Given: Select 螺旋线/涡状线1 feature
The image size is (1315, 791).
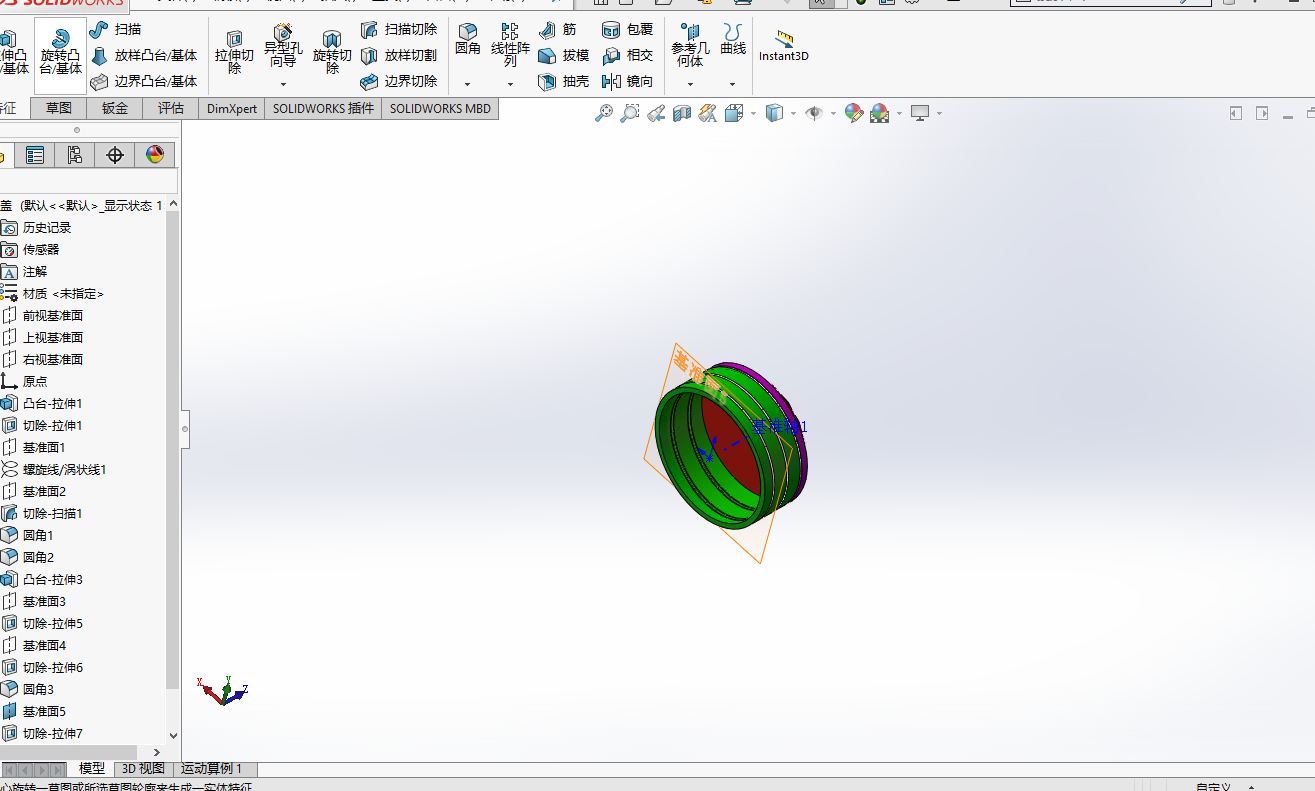Looking at the screenshot, I should coord(64,469).
